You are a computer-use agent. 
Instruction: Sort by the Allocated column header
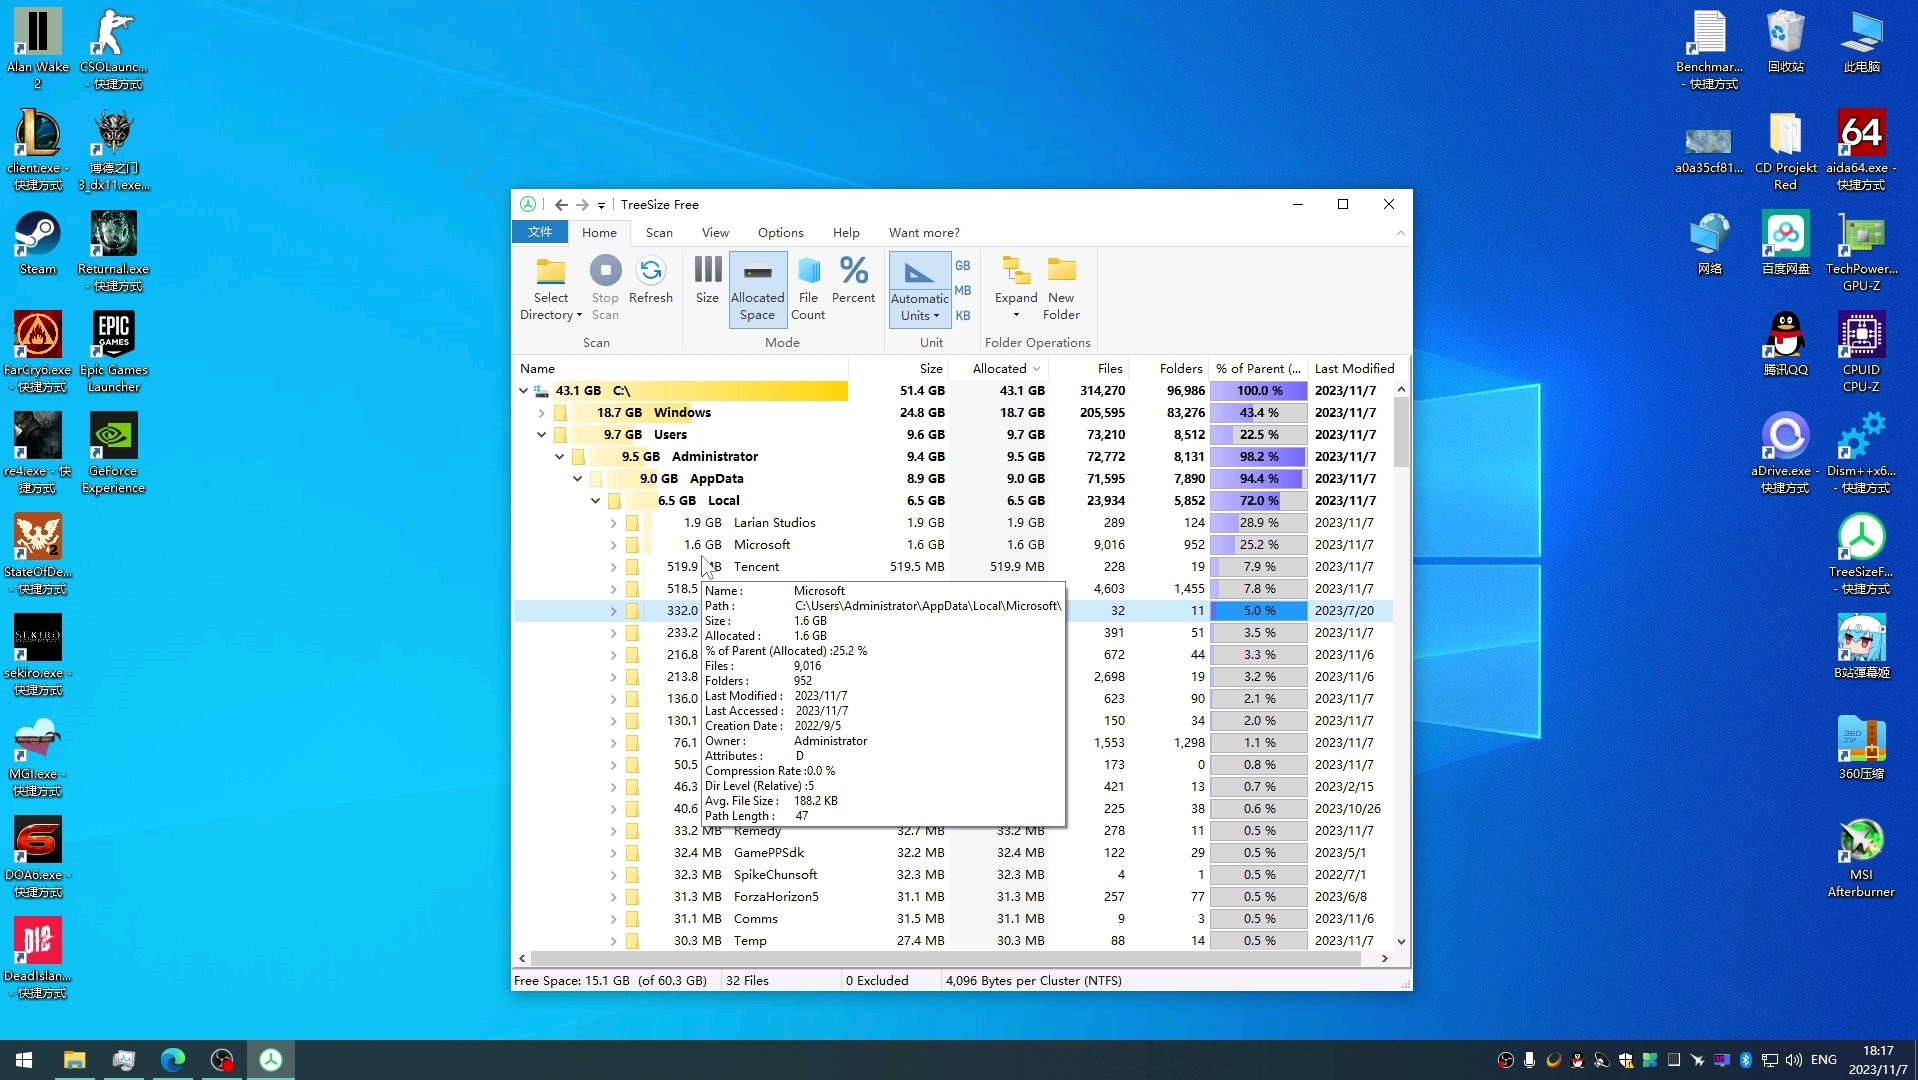click(999, 369)
